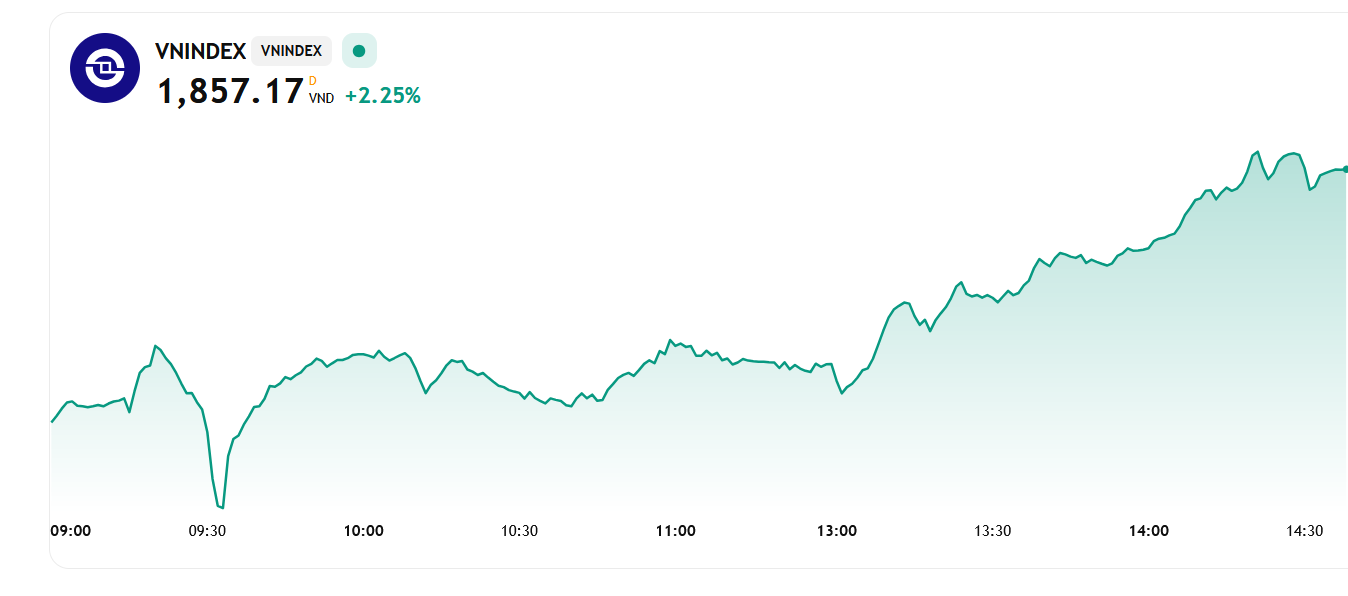Click the 14:00 time axis label

click(x=1149, y=531)
